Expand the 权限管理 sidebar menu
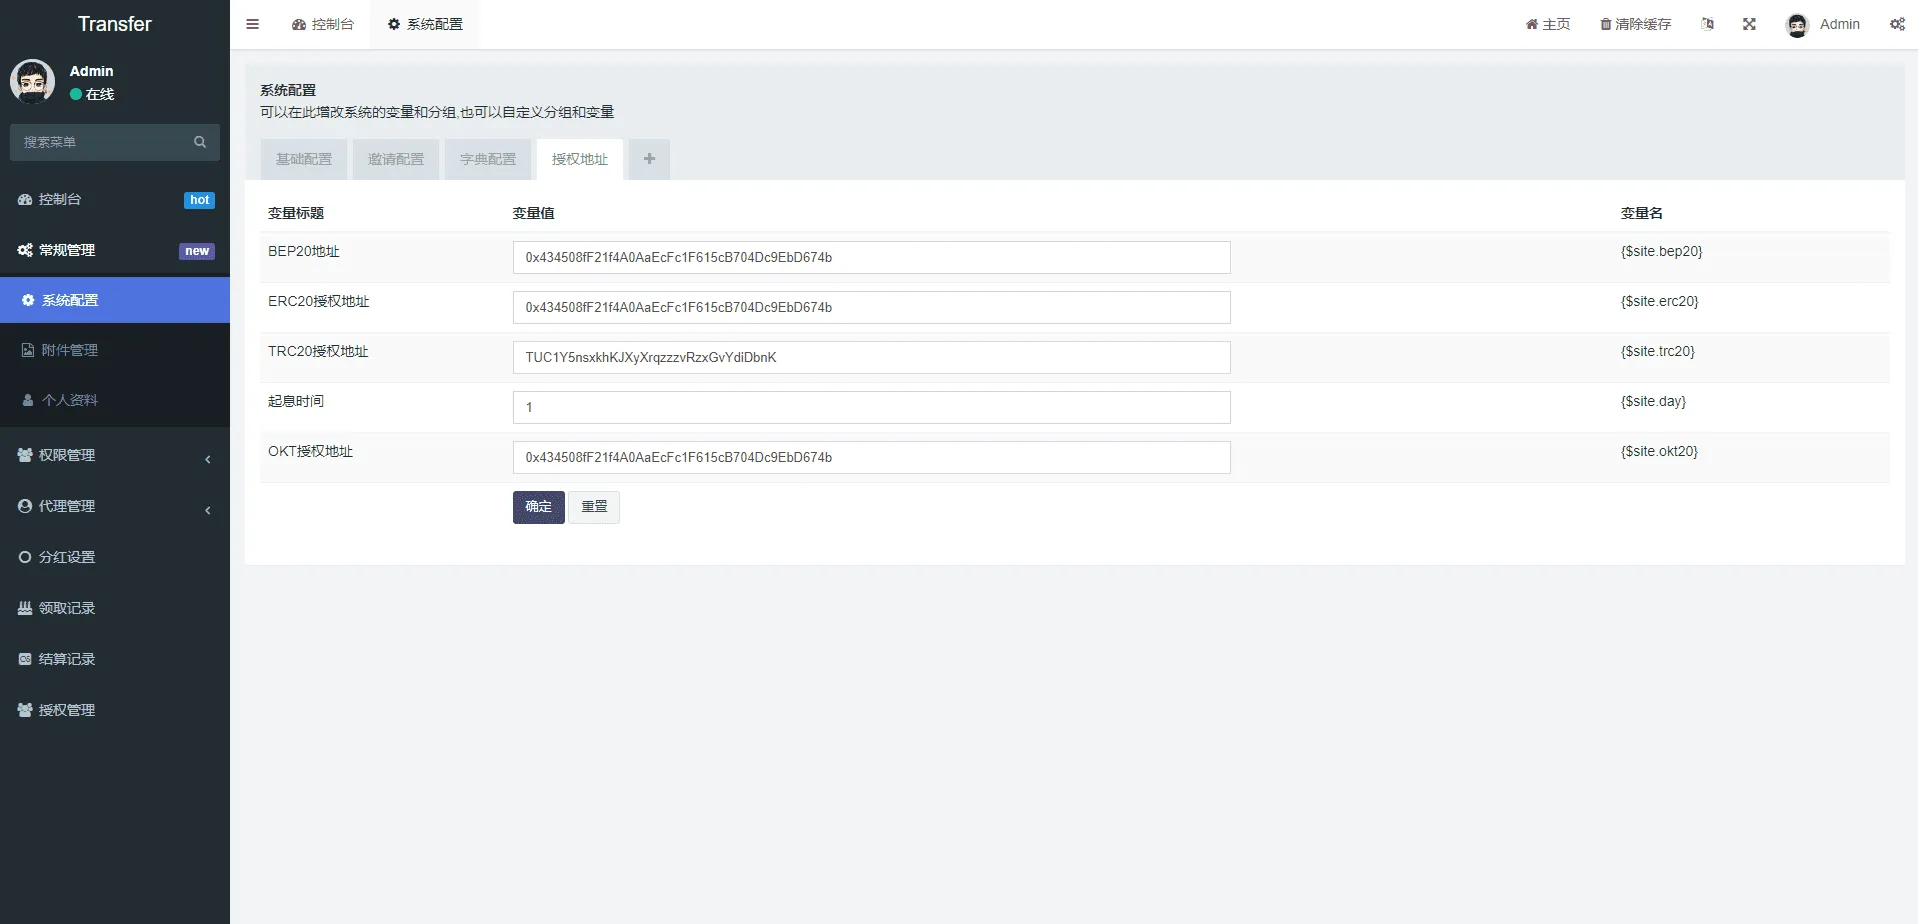This screenshot has width=1918, height=924. coord(114,455)
